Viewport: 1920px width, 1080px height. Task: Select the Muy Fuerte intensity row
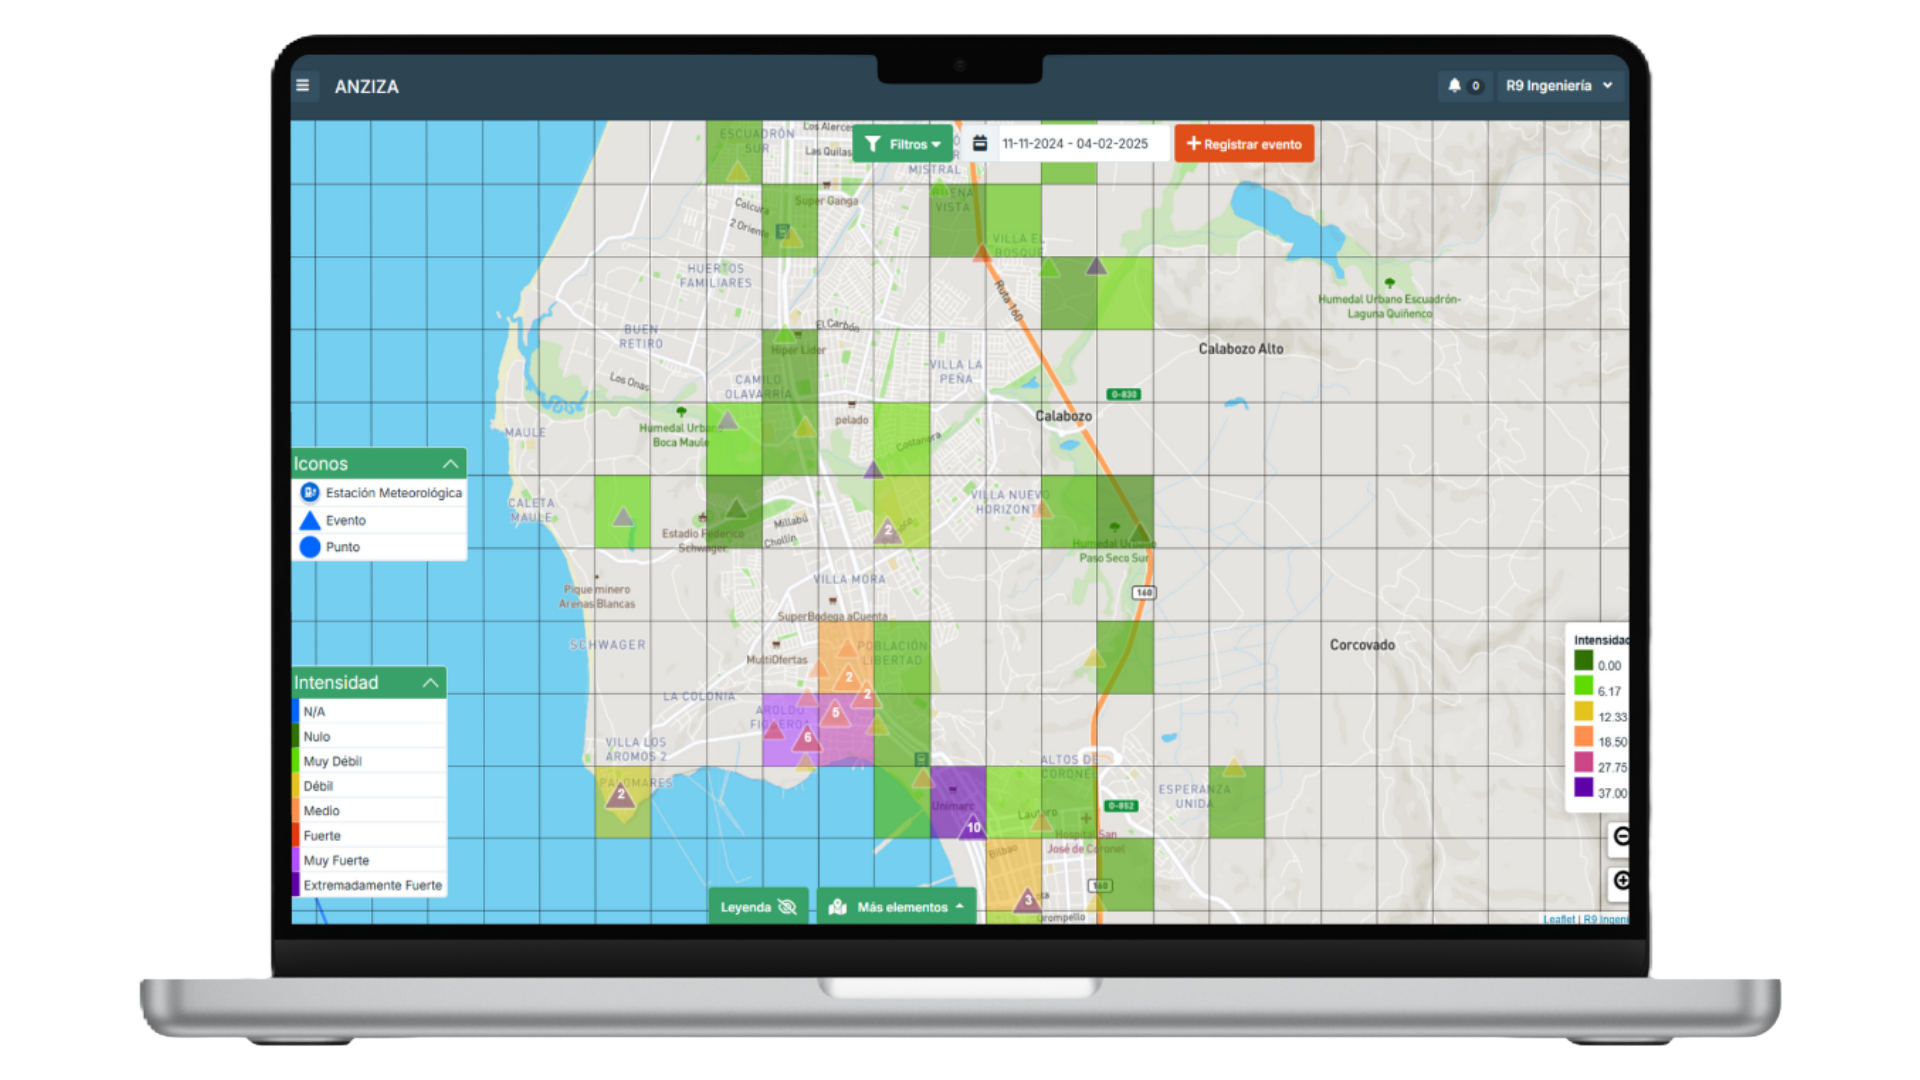click(x=369, y=861)
